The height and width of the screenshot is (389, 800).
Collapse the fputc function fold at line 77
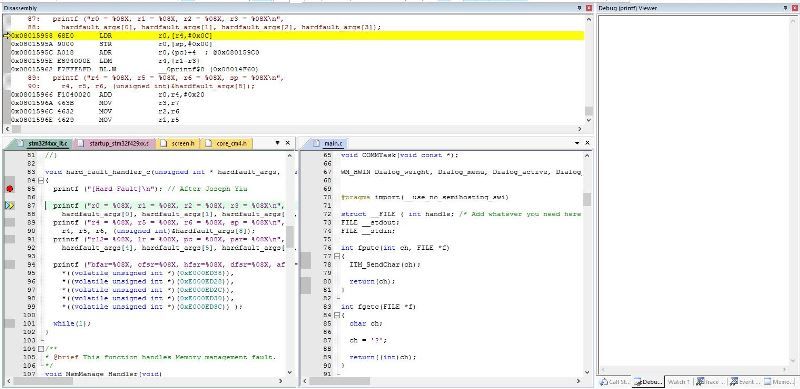[337, 256]
